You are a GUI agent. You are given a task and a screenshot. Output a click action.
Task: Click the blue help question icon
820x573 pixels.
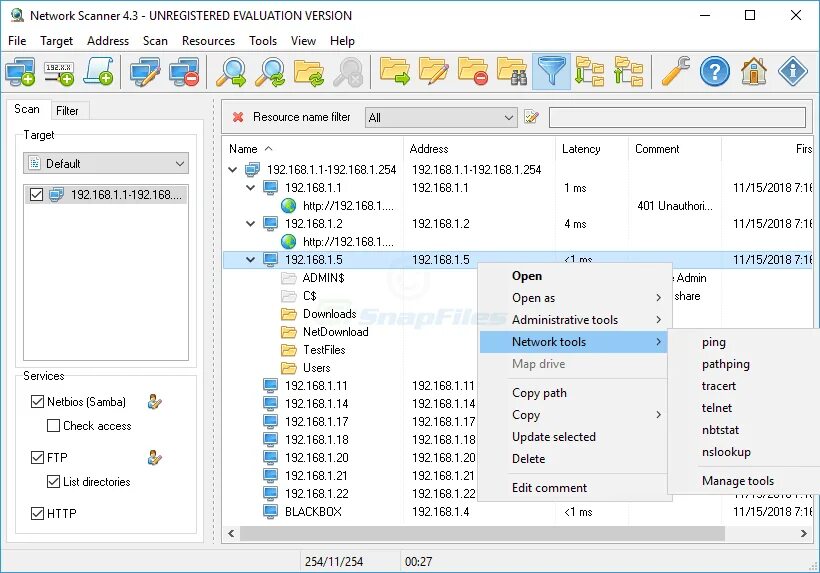click(714, 72)
